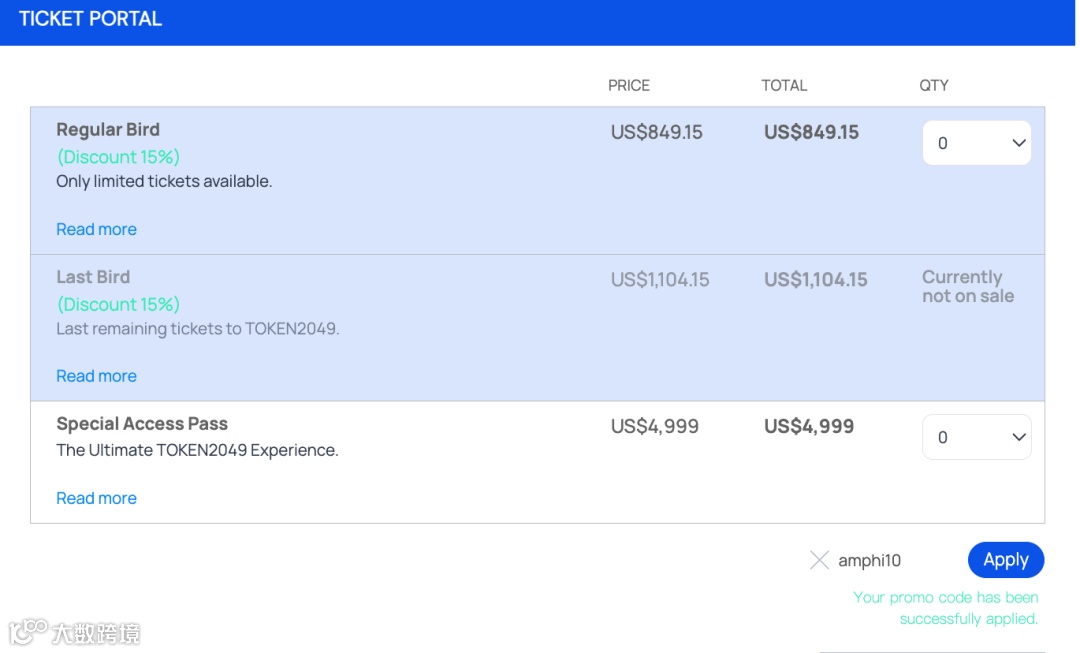Image resolution: width=1080 pixels, height=653 pixels.
Task: Click Last Bird's Discount 15% label
Action: (x=118, y=304)
